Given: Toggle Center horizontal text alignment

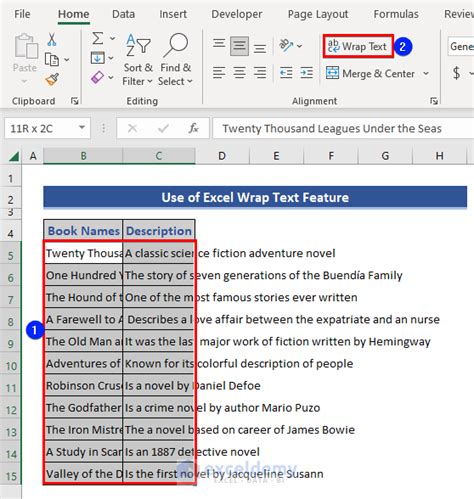Looking at the screenshot, I should pos(239,73).
